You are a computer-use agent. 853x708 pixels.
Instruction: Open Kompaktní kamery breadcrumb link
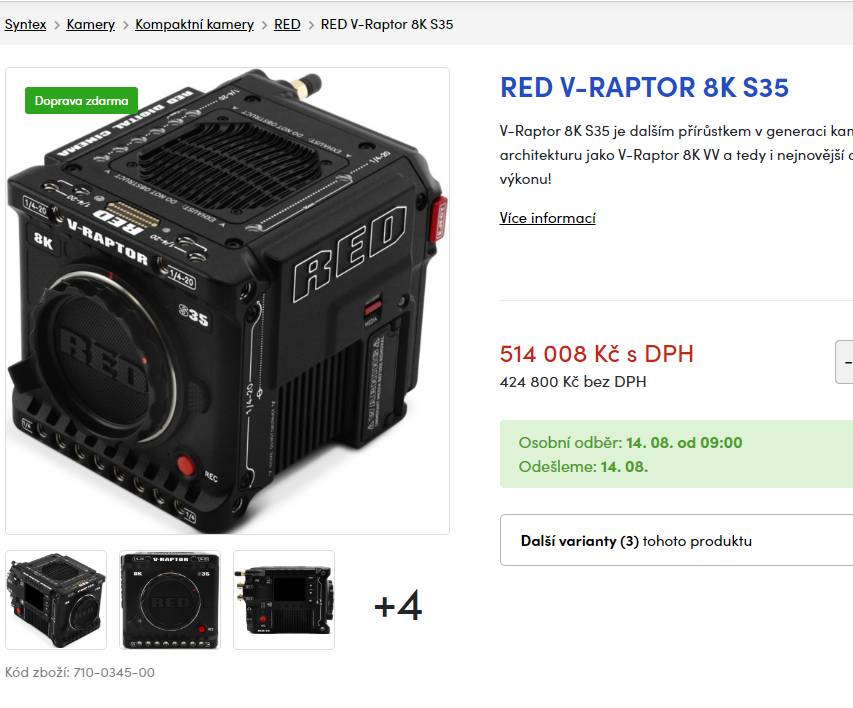point(194,24)
